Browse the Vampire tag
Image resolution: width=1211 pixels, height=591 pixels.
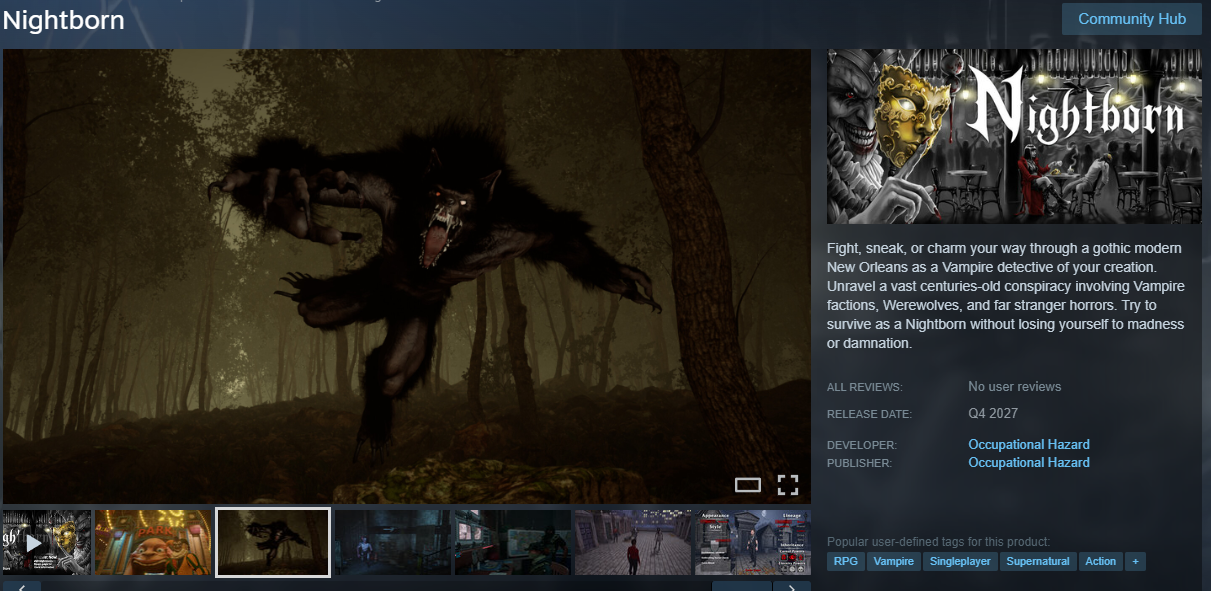point(893,561)
